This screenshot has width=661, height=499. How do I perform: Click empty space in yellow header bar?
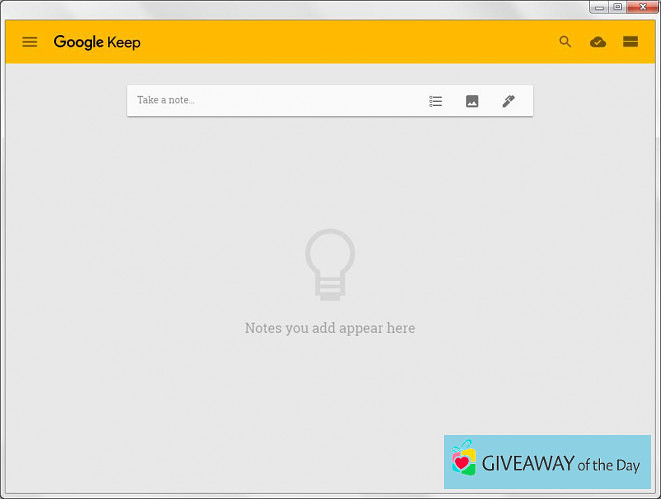click(350, 42)
